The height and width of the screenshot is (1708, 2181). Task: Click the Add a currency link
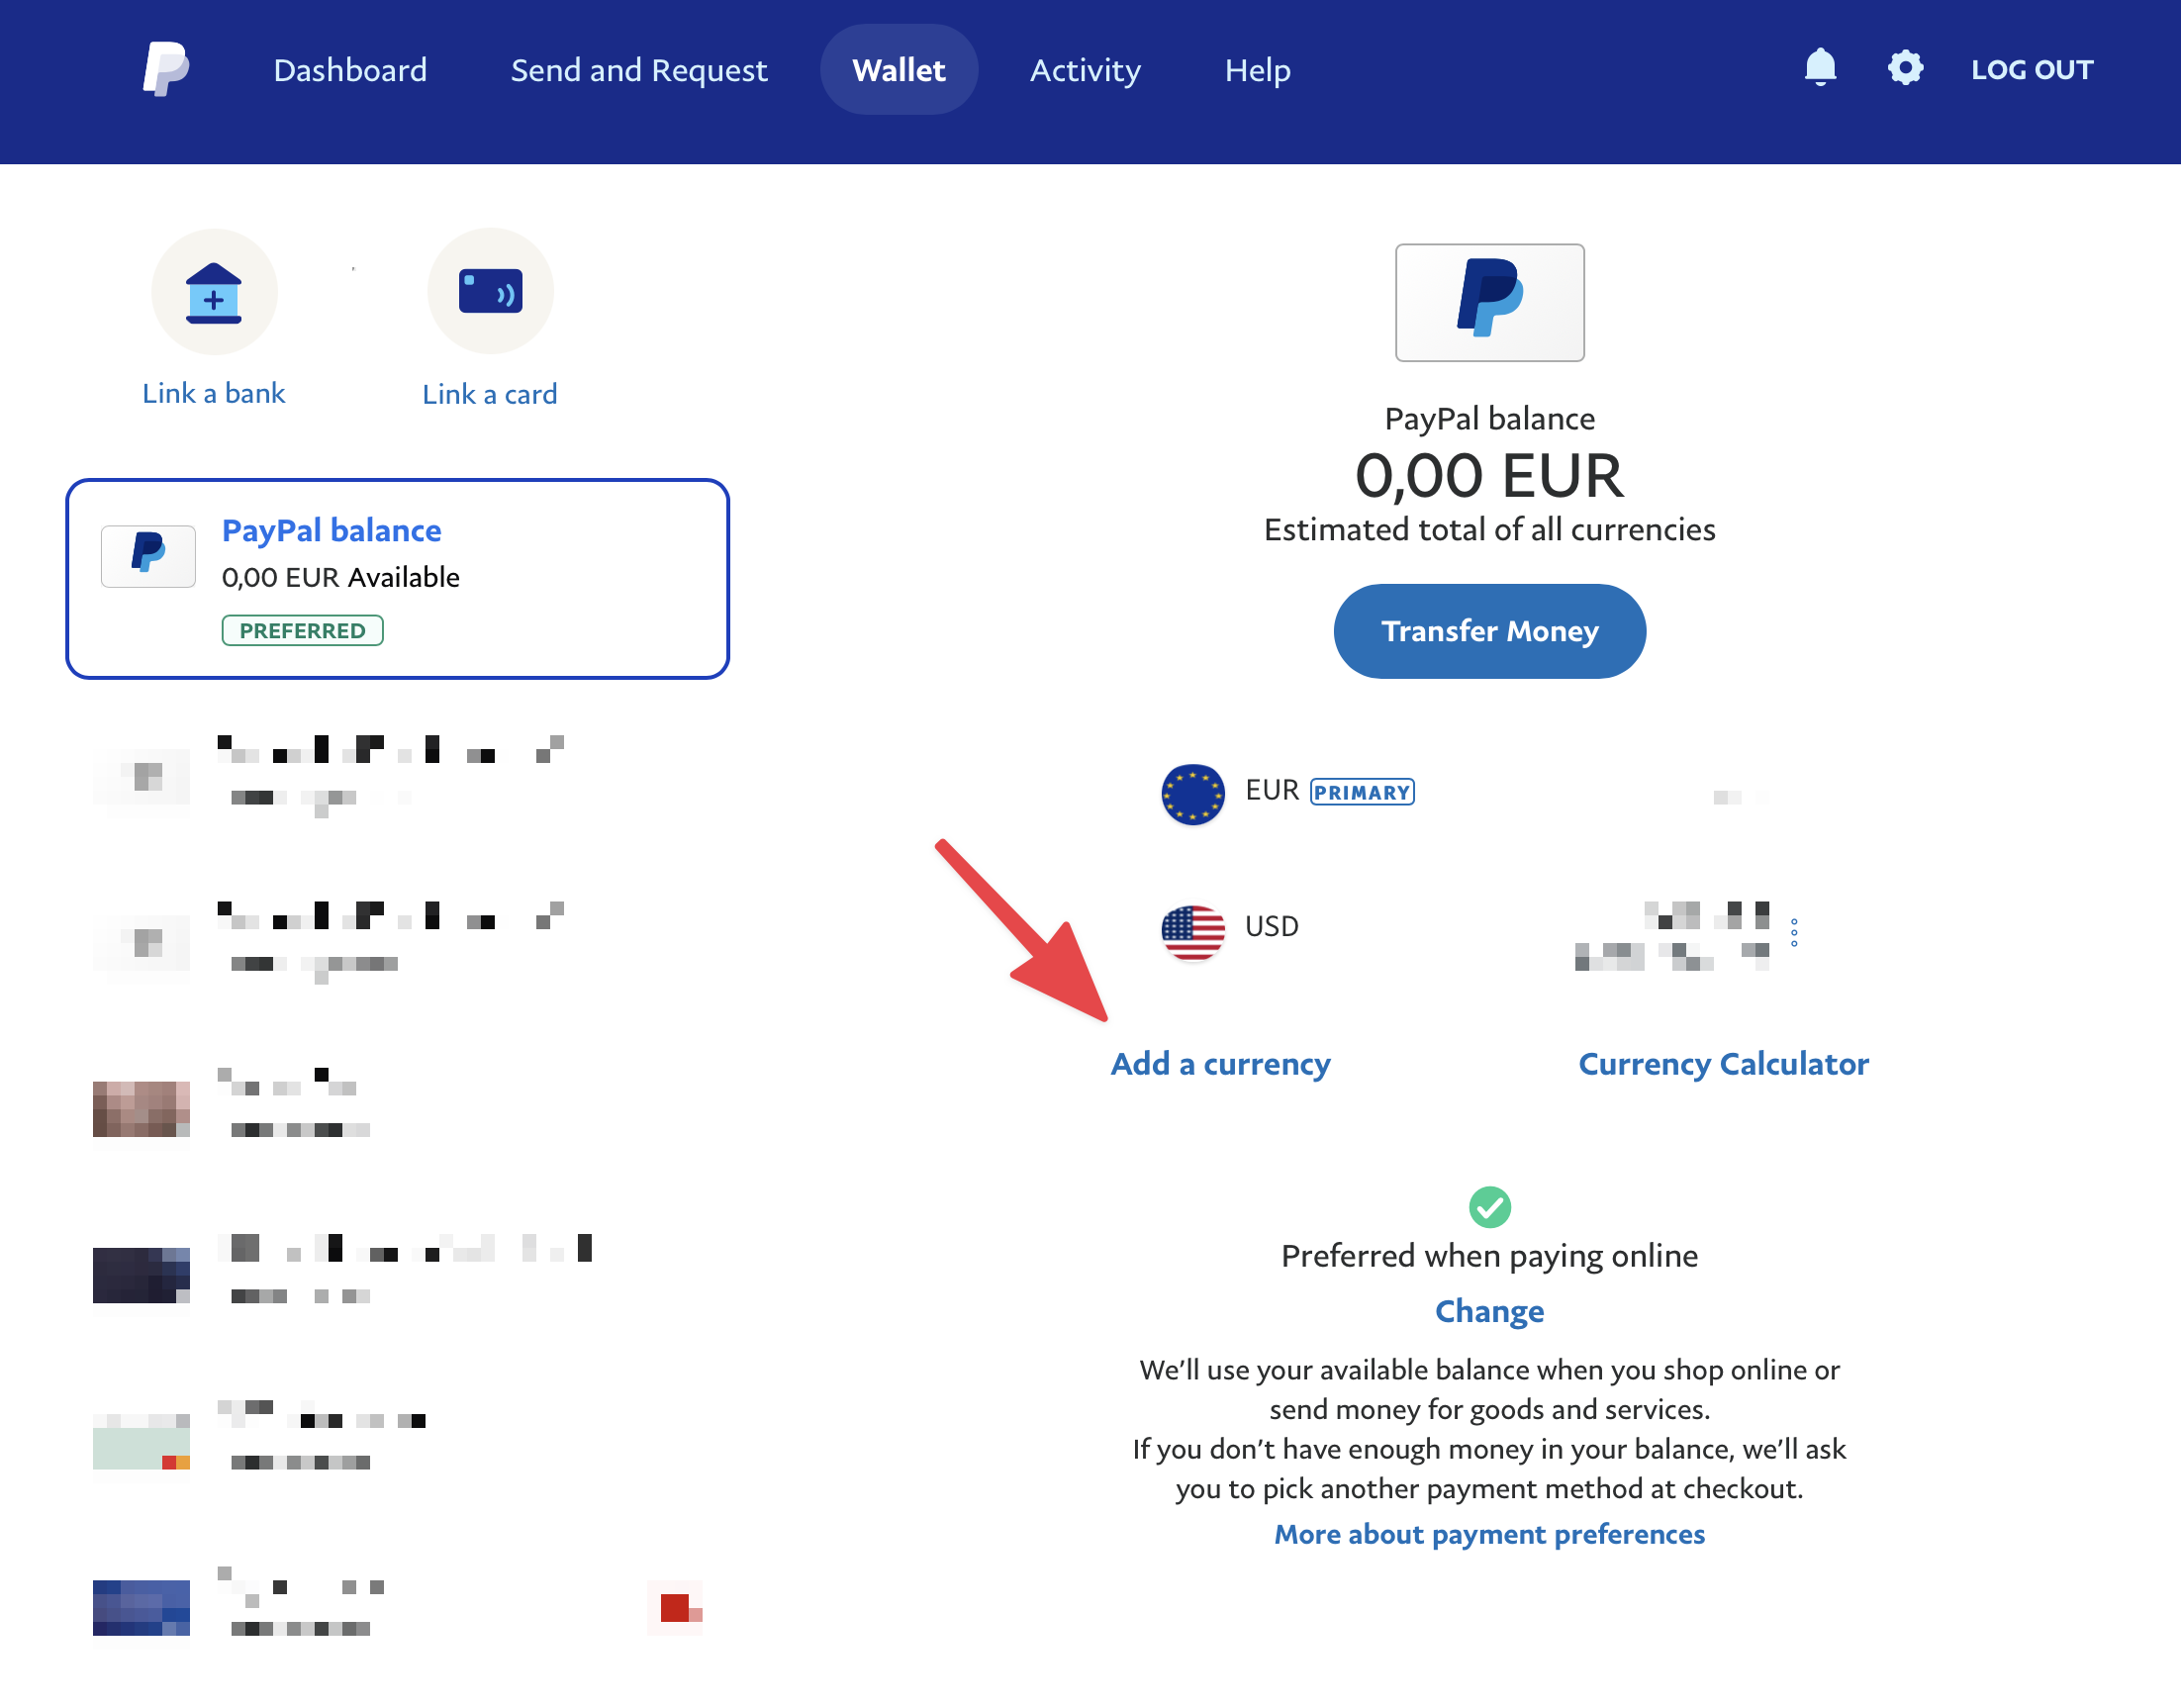pyautogui.click(x=1218, y=1062)
